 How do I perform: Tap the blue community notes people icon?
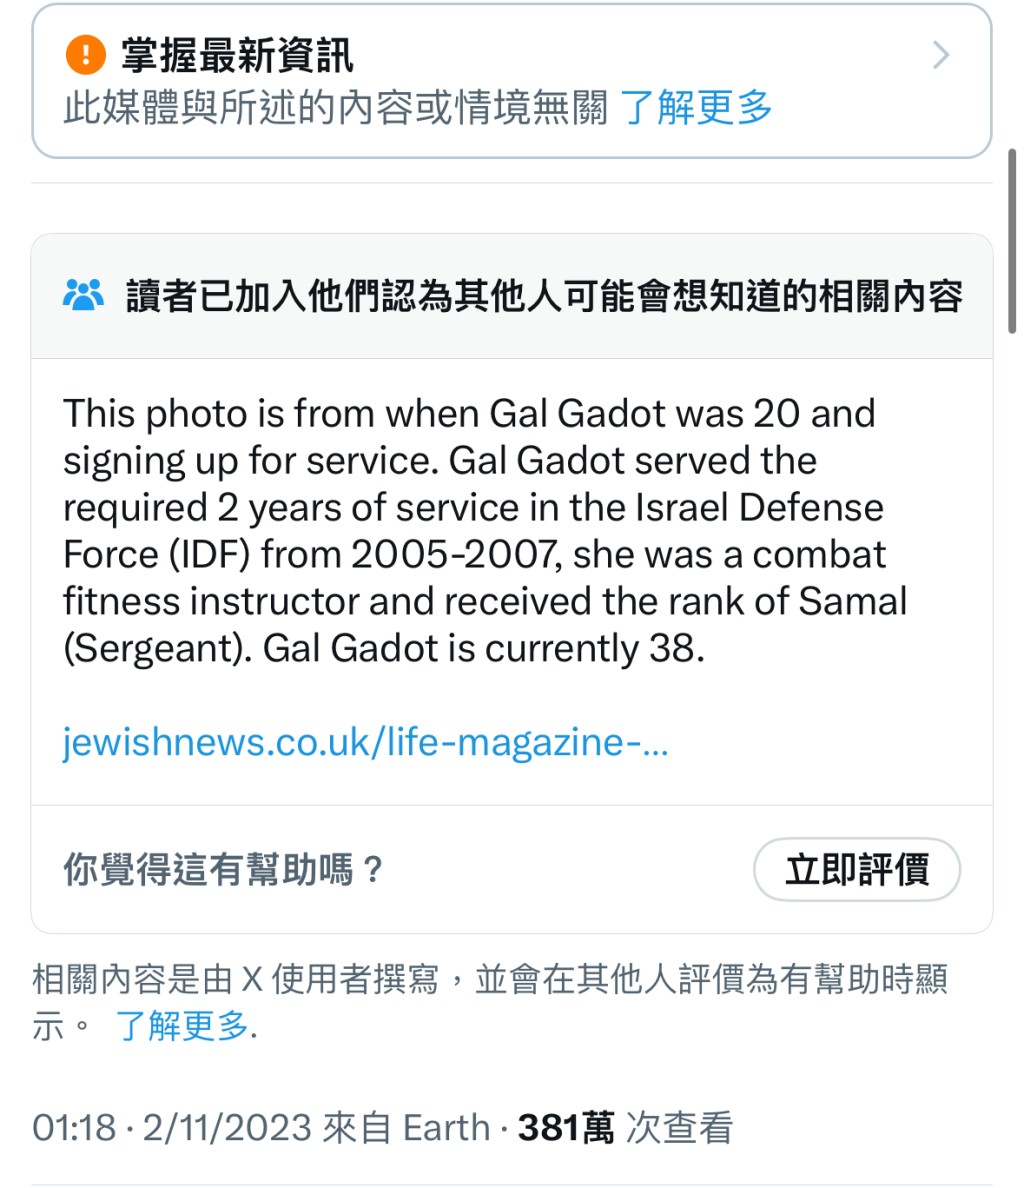(x=83, y=295)
